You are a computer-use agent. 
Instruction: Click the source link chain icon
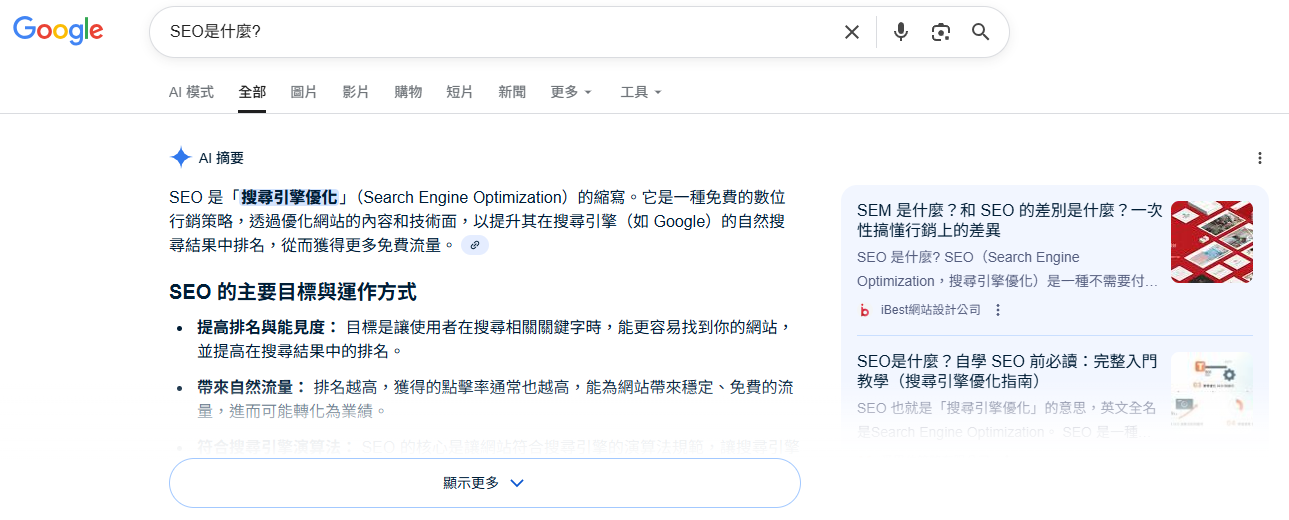tap(475, 245)
